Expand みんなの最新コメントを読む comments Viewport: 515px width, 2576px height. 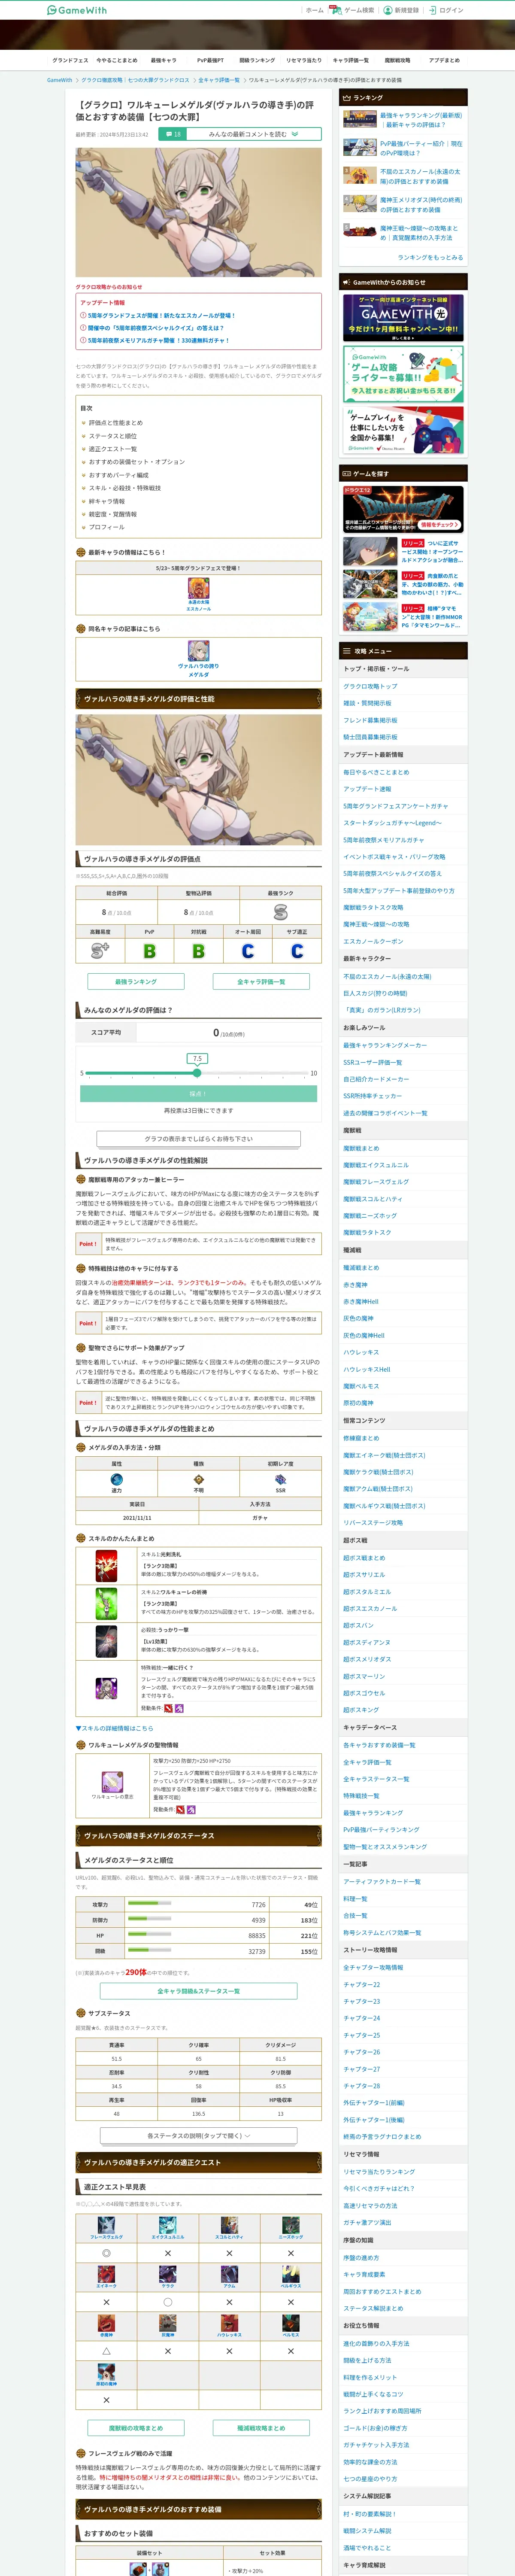pos(253,134)
